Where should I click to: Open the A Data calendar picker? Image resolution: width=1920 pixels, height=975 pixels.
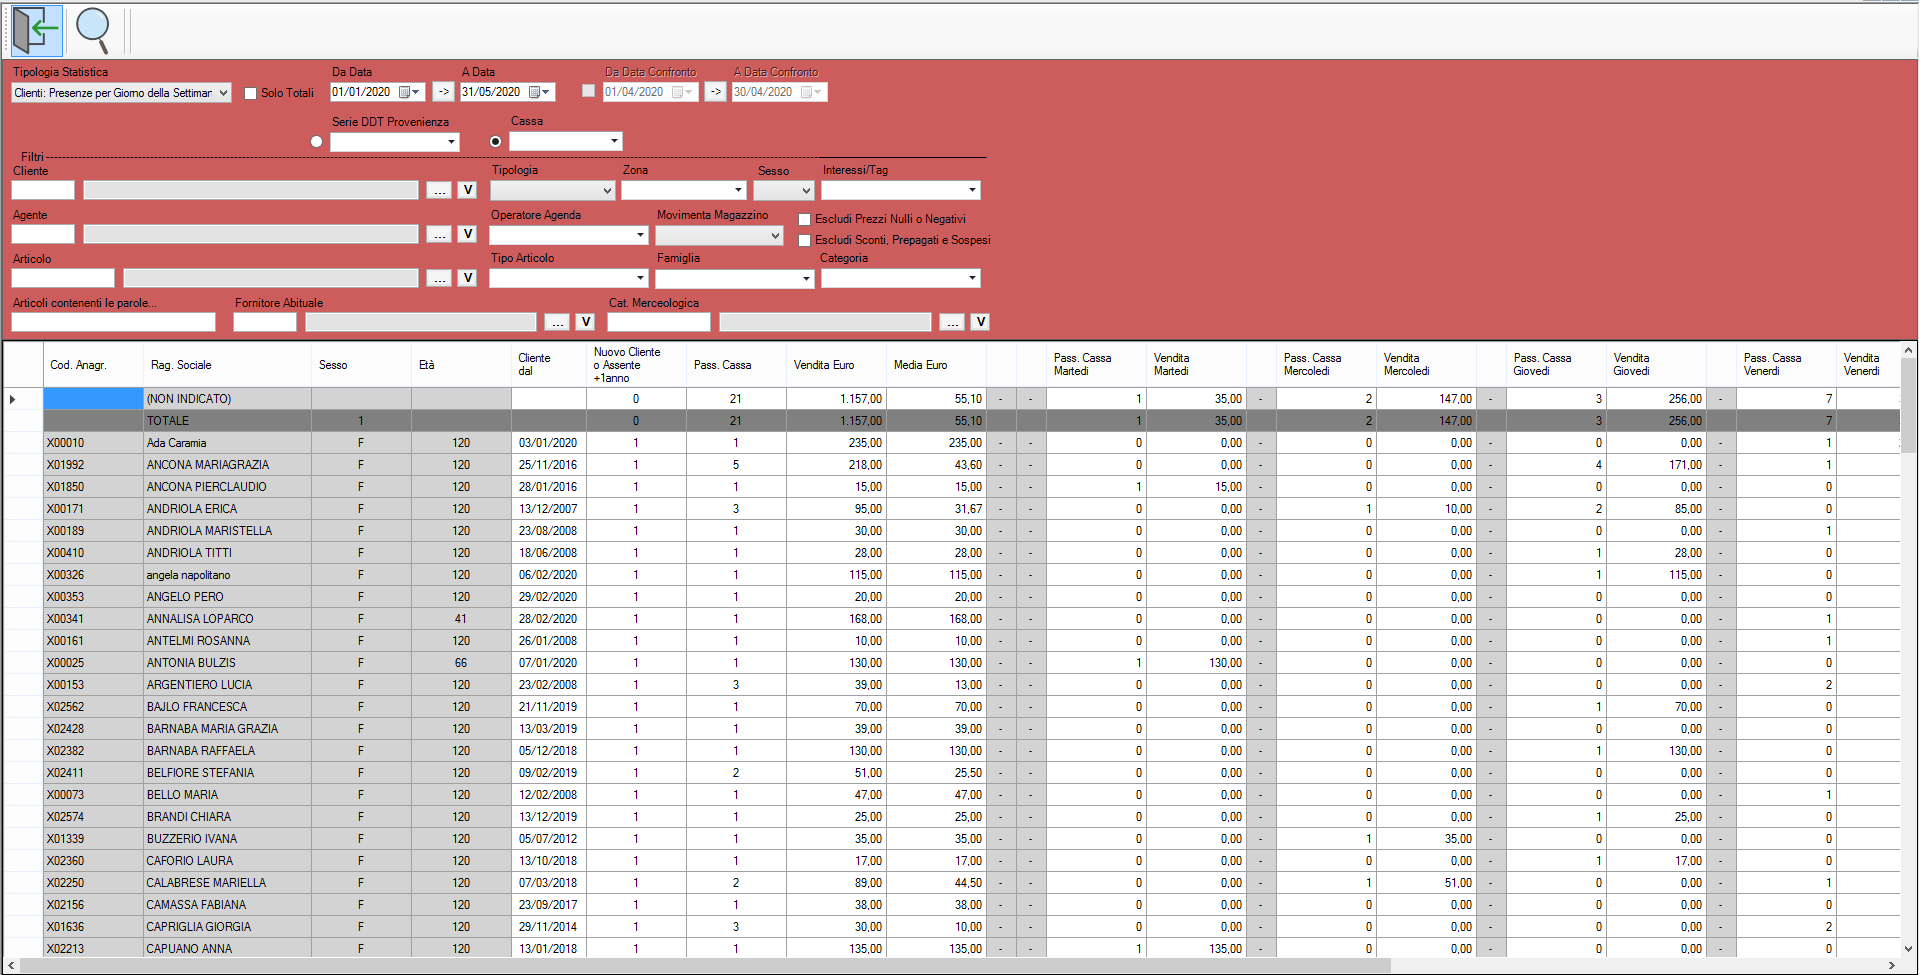pyautogui.click(x=539, y=92)
